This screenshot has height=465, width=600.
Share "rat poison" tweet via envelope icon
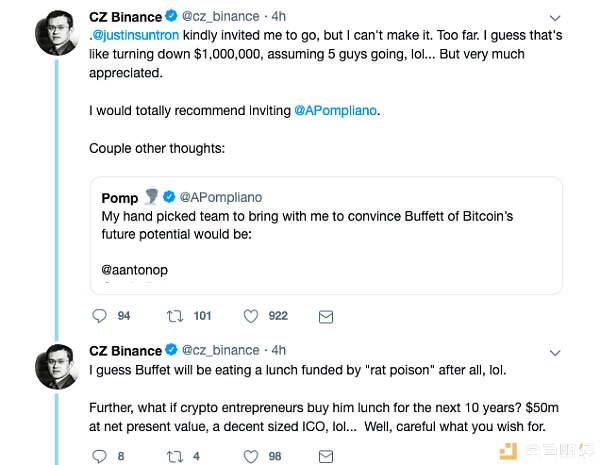(325, 456)
